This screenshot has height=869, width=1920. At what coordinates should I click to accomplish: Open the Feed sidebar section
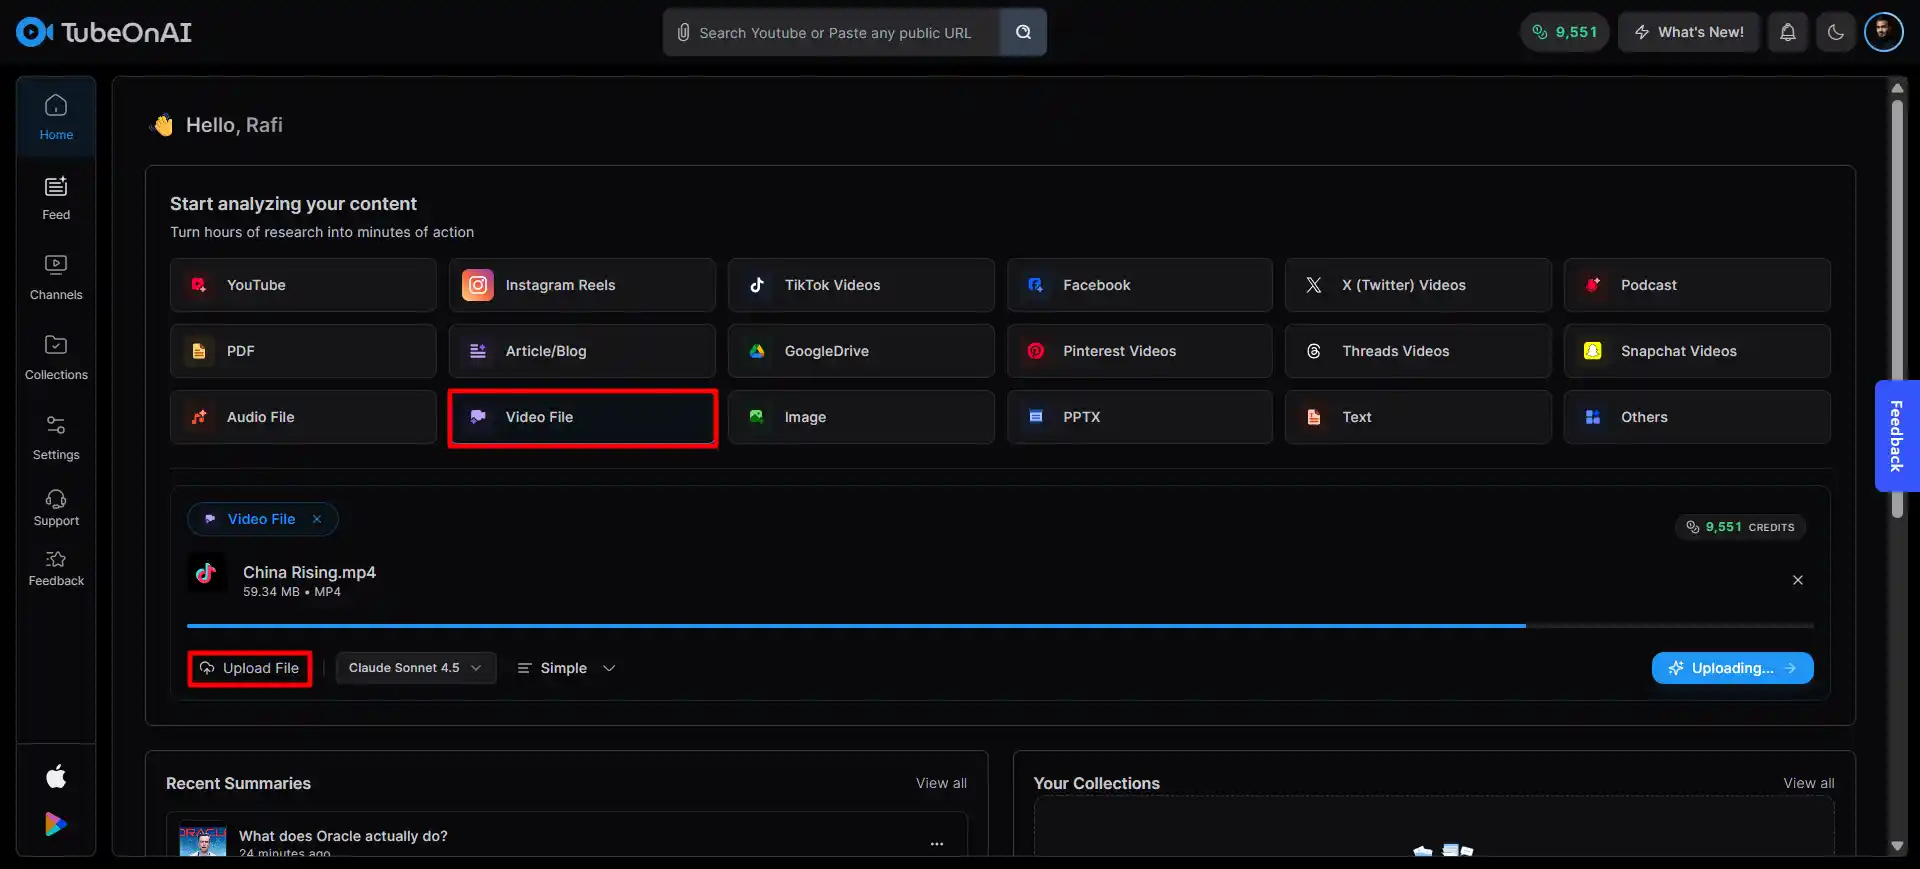[x=56, y=198]
